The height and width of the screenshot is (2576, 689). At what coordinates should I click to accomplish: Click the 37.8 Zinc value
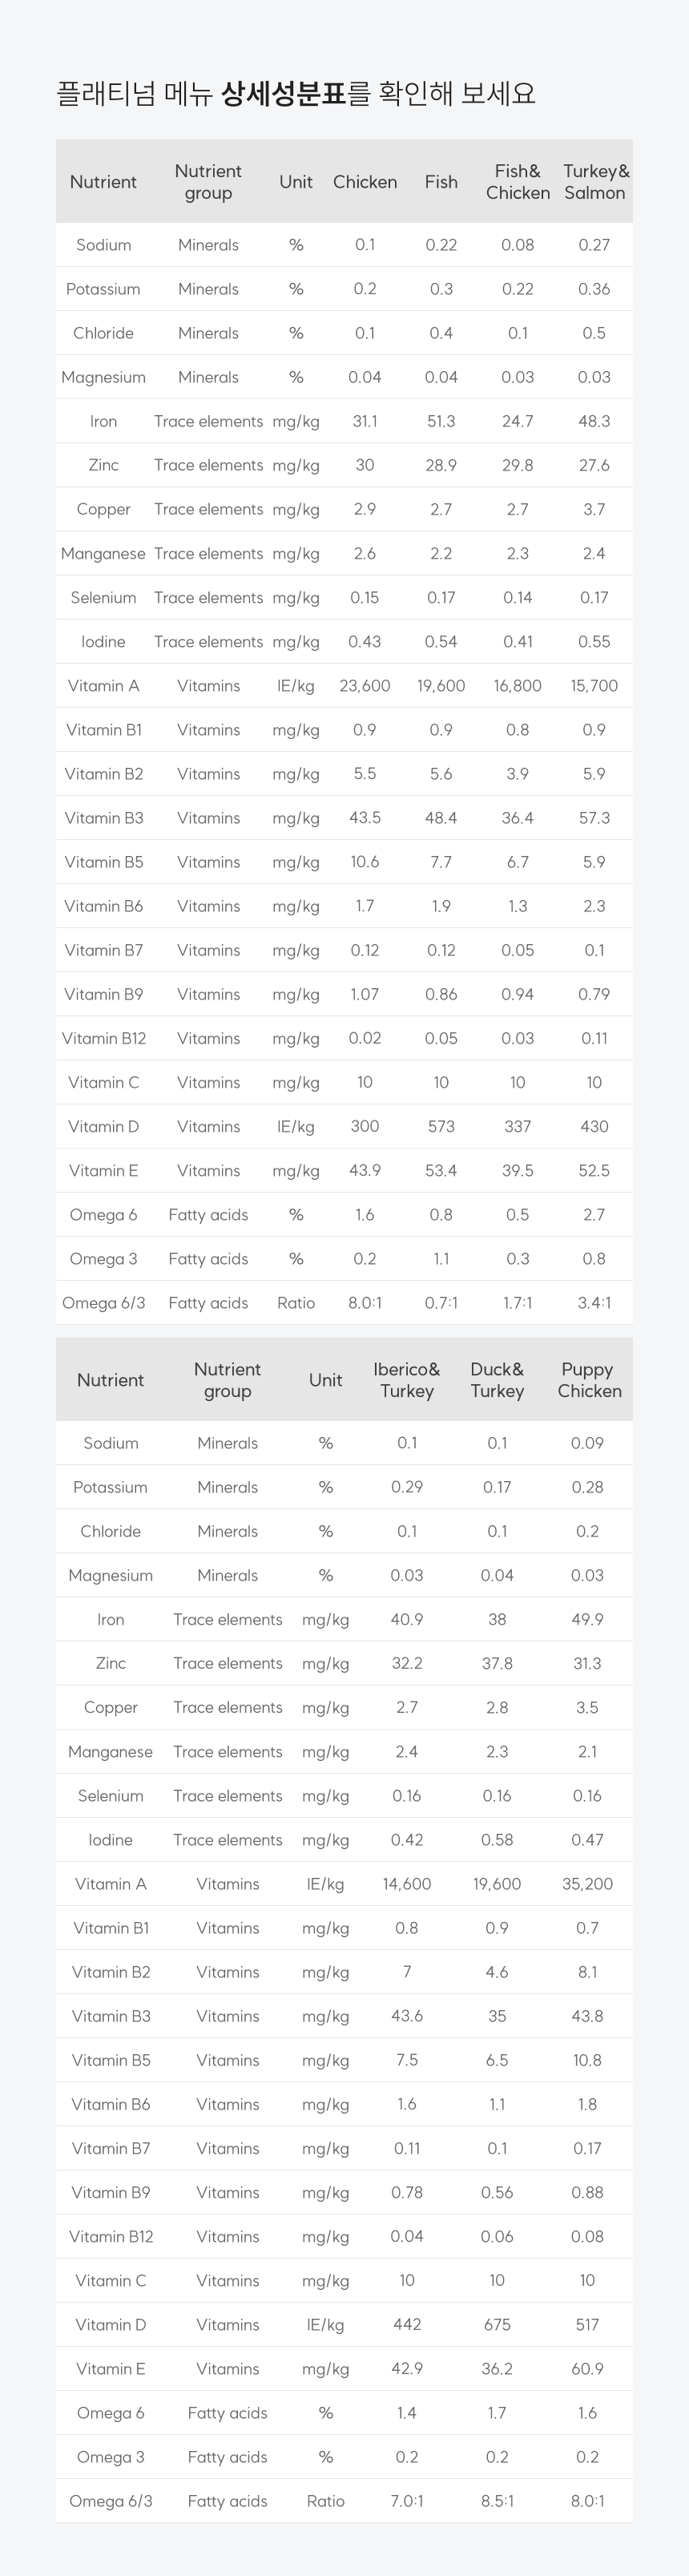click(x=497, y=1664)
